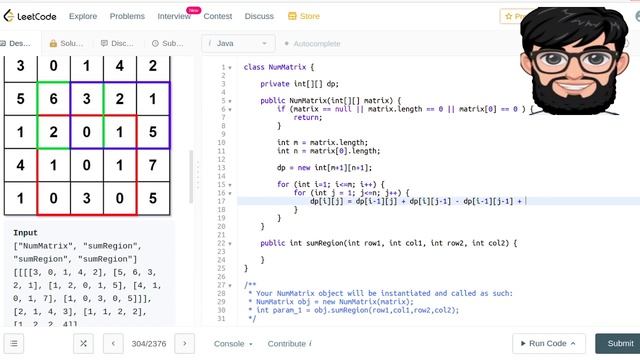Fold the inner for loop at line 16
Screen dimensions: 640x360
(x=230, y=193)
